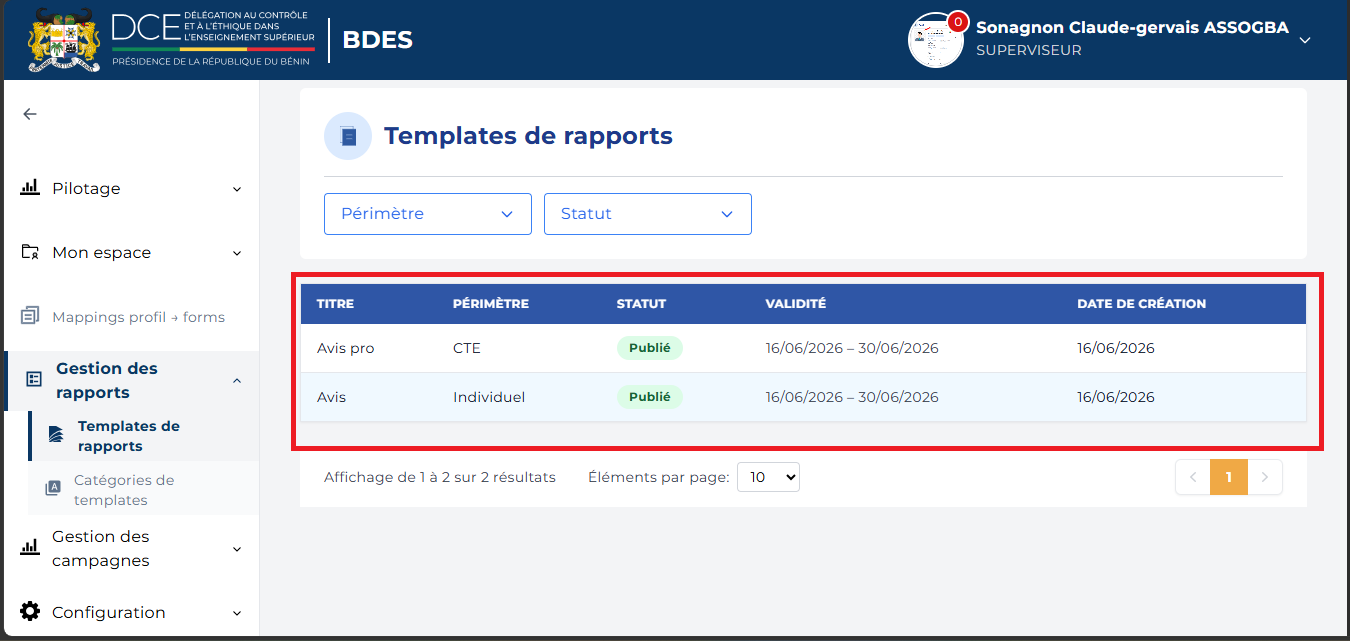
Task: Click the Publié badge in Individuel row
Action: point(650,397)
